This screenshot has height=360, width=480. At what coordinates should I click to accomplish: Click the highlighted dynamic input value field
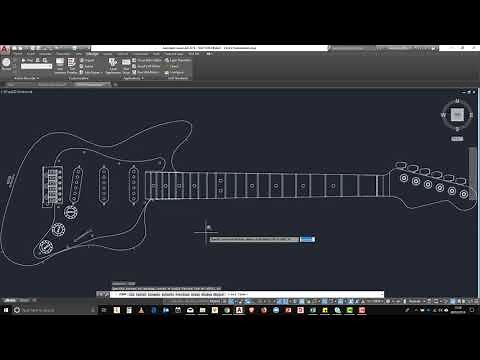coord(307,239)
